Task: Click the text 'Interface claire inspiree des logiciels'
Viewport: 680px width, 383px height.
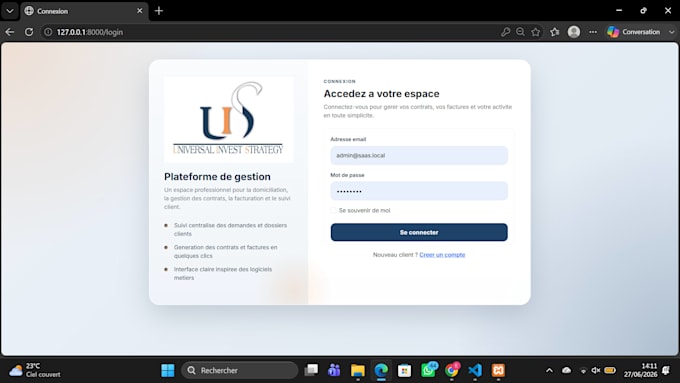Action: pos(223,269)
